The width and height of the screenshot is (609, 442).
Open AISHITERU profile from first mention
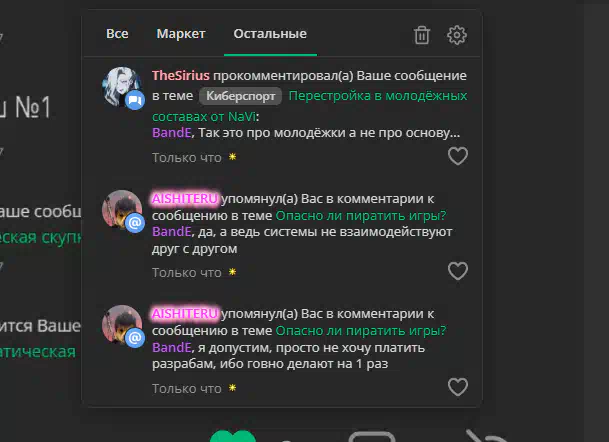click(185, 199)
